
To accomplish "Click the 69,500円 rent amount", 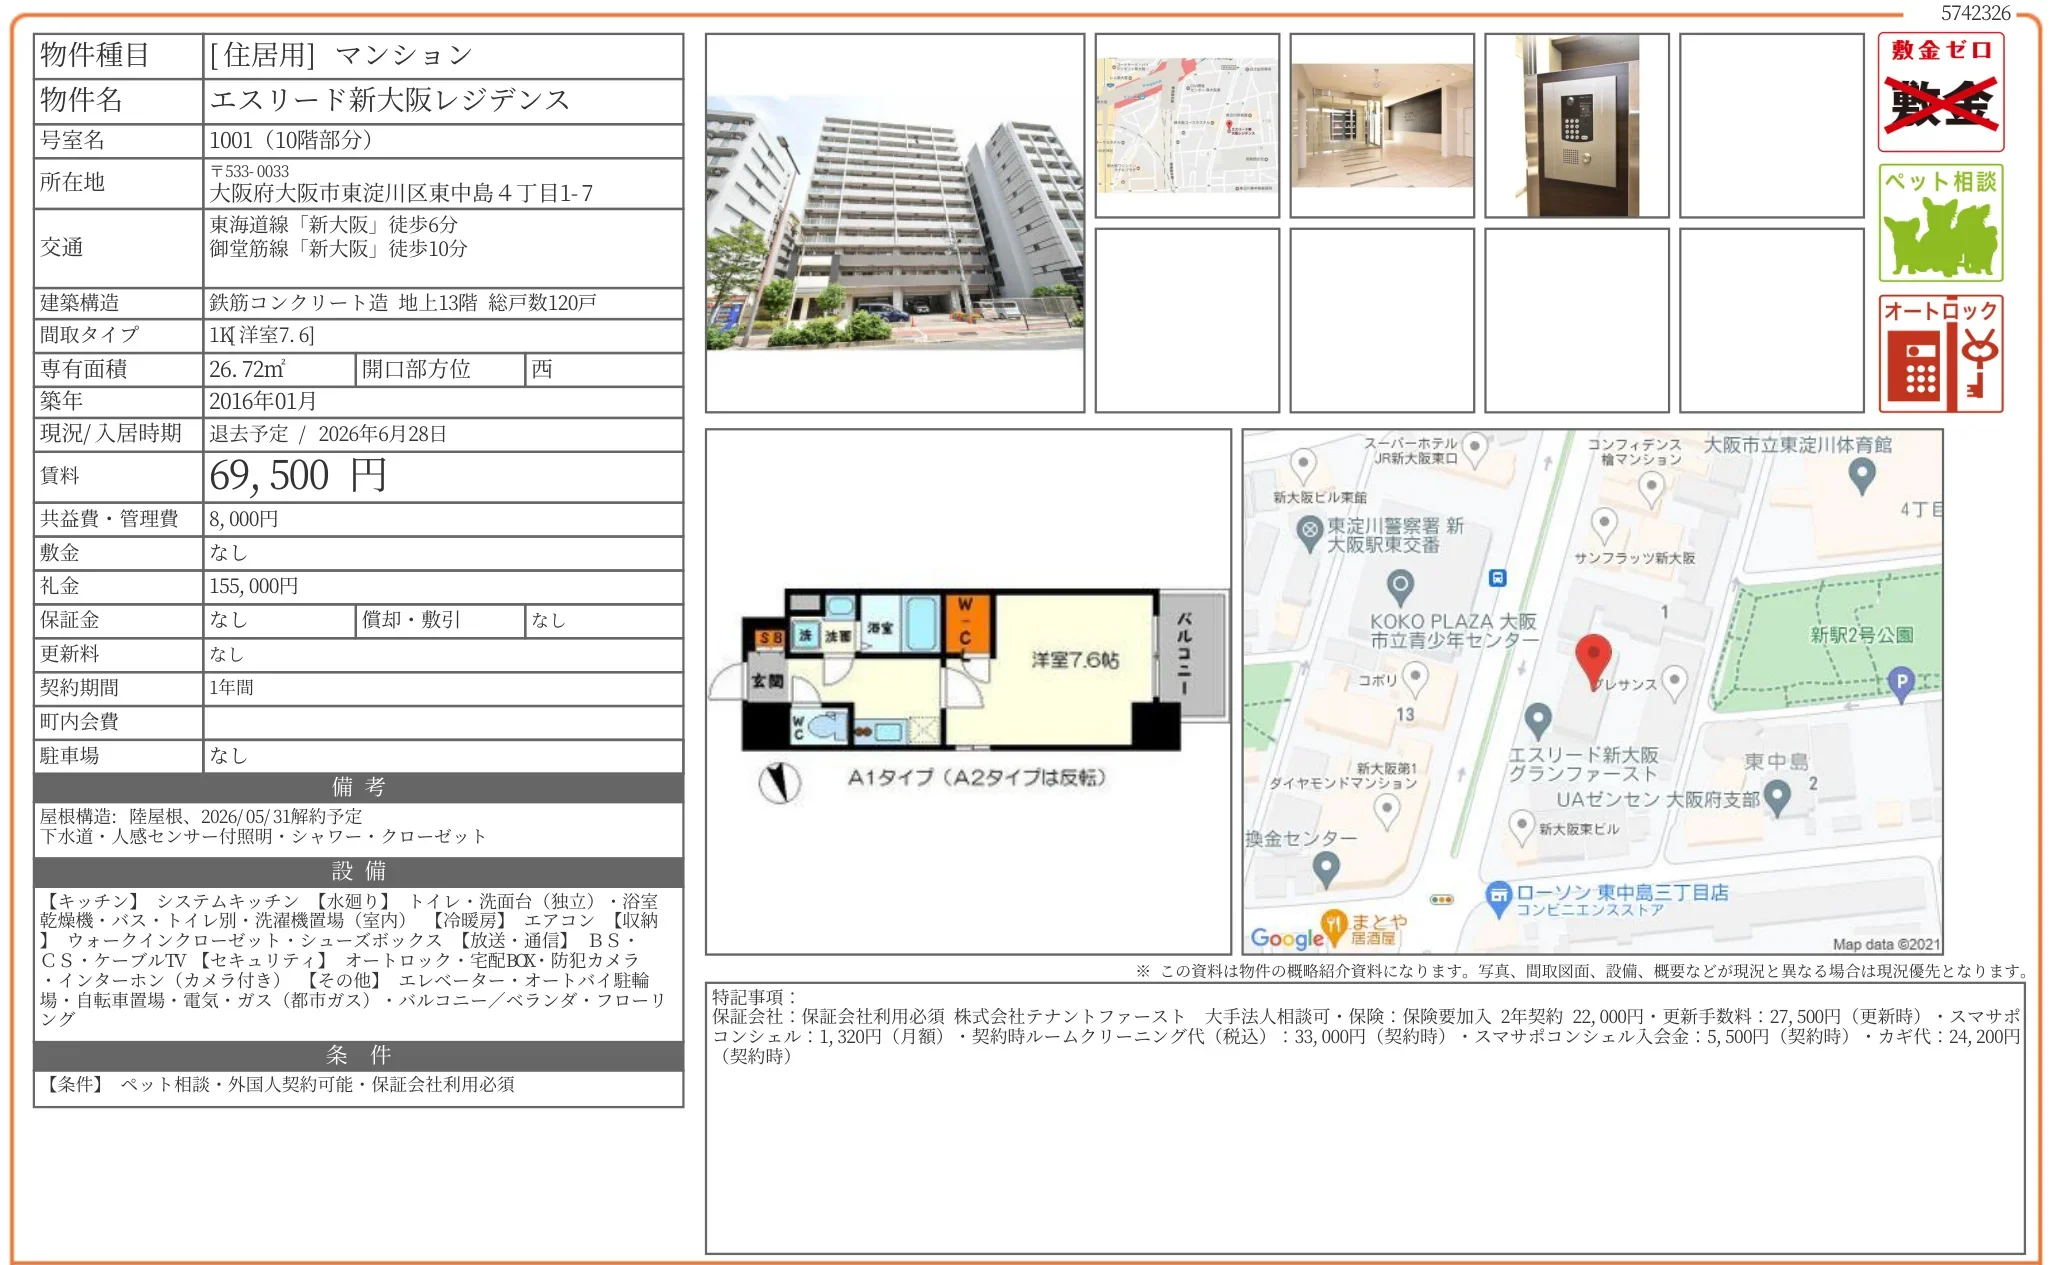I will click(298, 476).
